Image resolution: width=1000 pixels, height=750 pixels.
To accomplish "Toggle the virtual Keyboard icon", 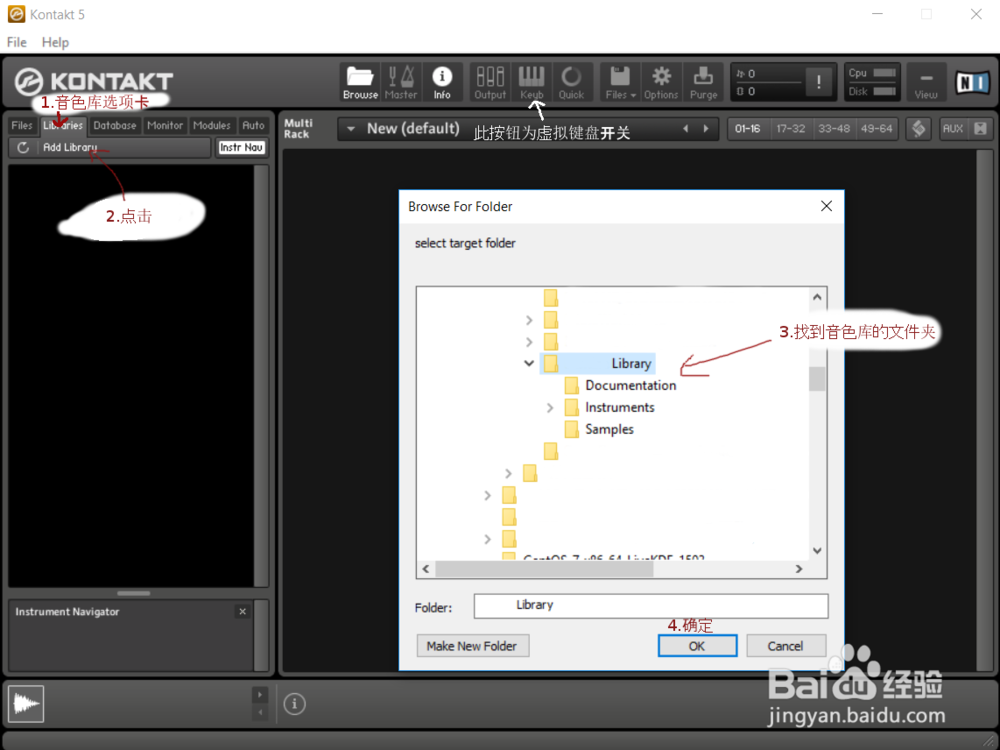I will click(x=531, y=82).
